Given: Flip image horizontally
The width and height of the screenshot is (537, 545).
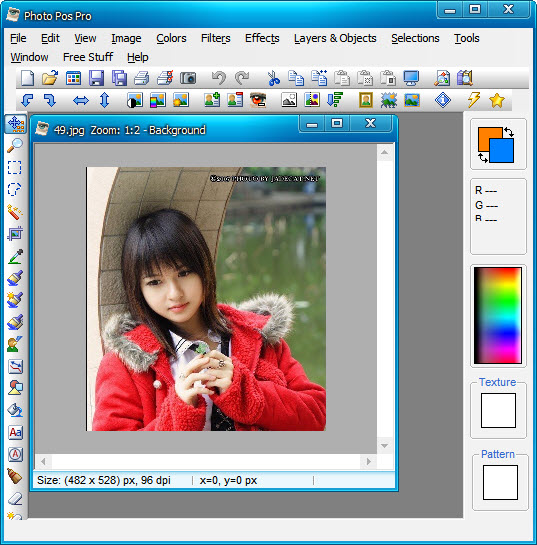Looking at the screenshot, I should pos(81,100).
